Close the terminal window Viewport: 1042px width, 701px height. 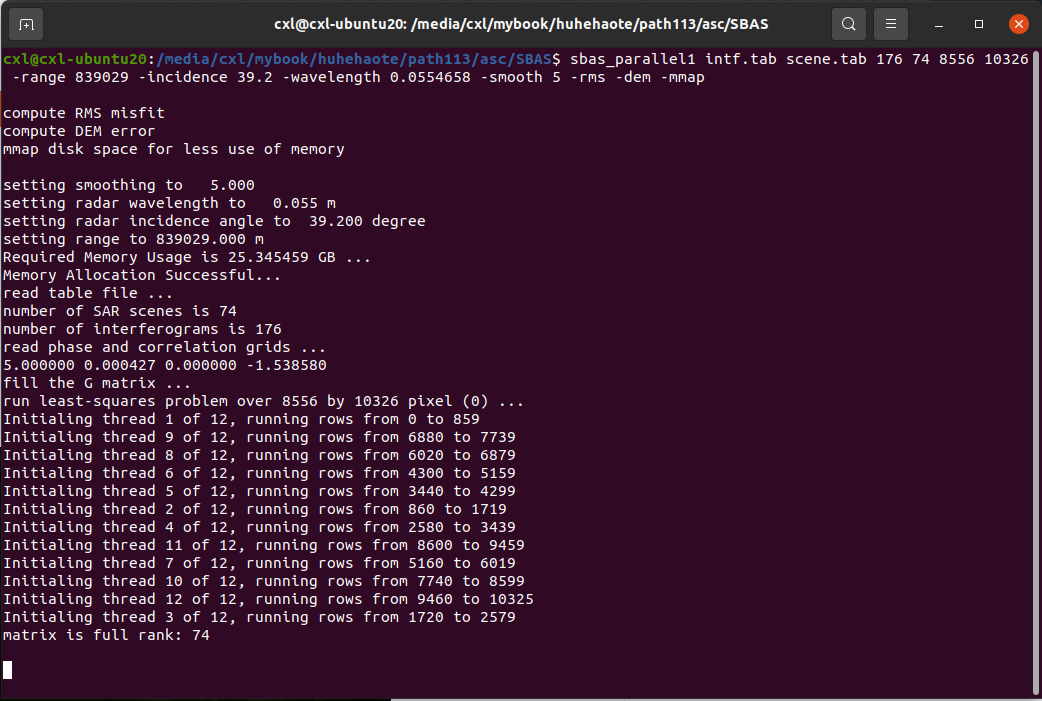pos(1018,23)
